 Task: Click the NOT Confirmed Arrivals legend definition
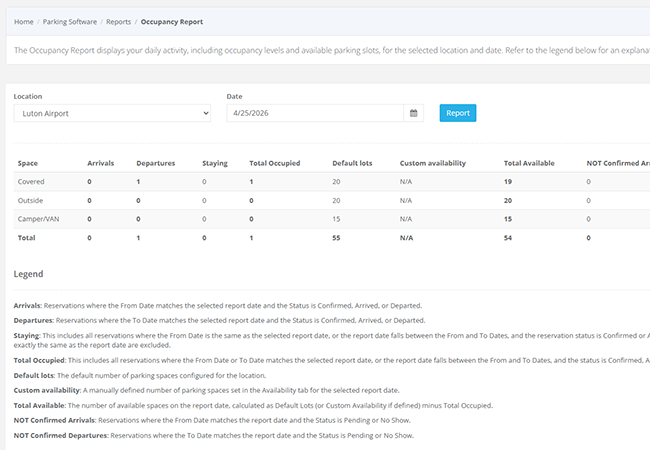click(x=212, y=420)
